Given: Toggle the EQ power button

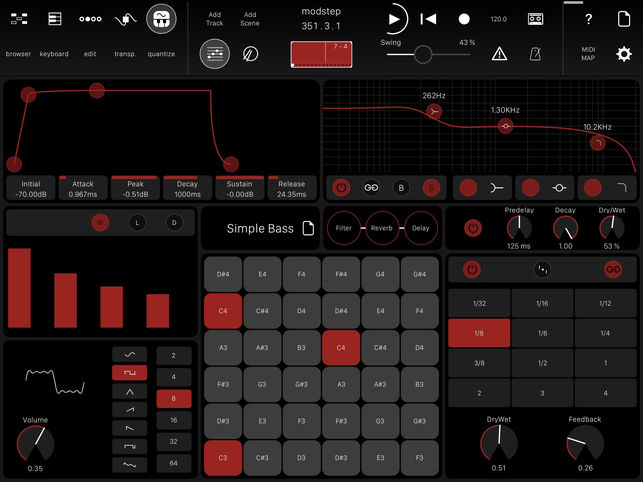Looking at the screenshot, I should click(x=341, y=188).
